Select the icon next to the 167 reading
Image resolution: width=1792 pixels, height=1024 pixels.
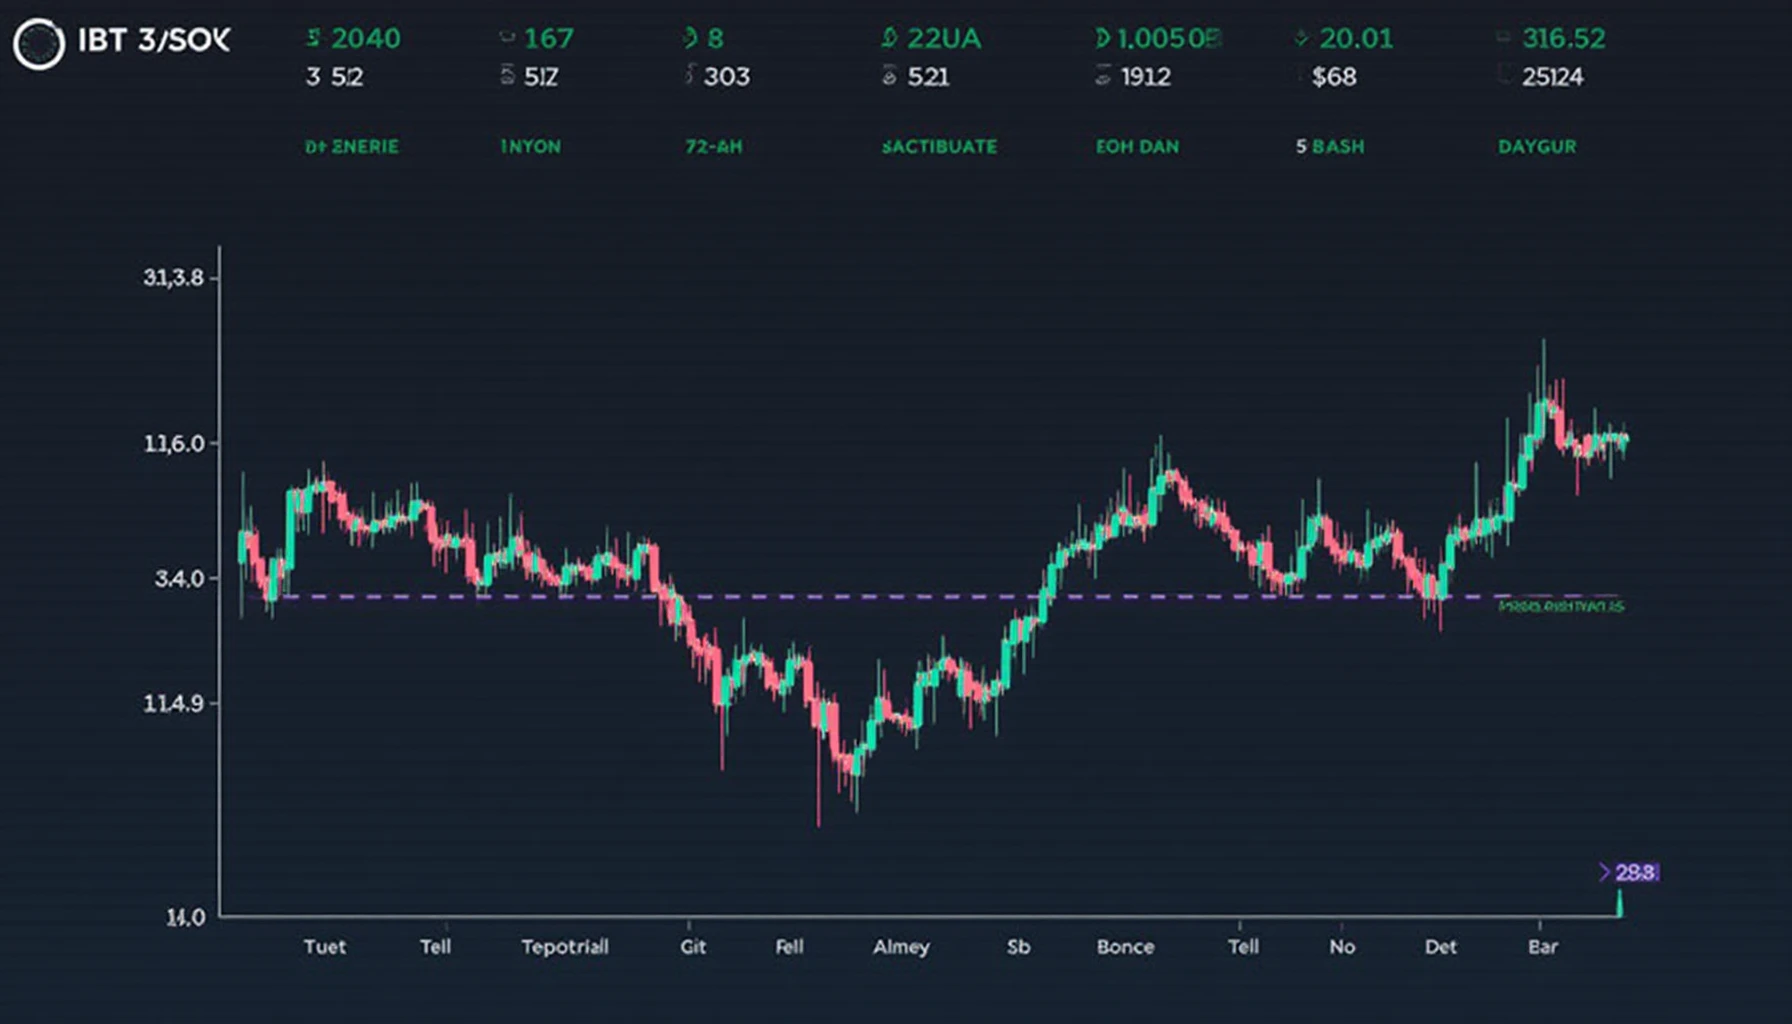(506, 38)
